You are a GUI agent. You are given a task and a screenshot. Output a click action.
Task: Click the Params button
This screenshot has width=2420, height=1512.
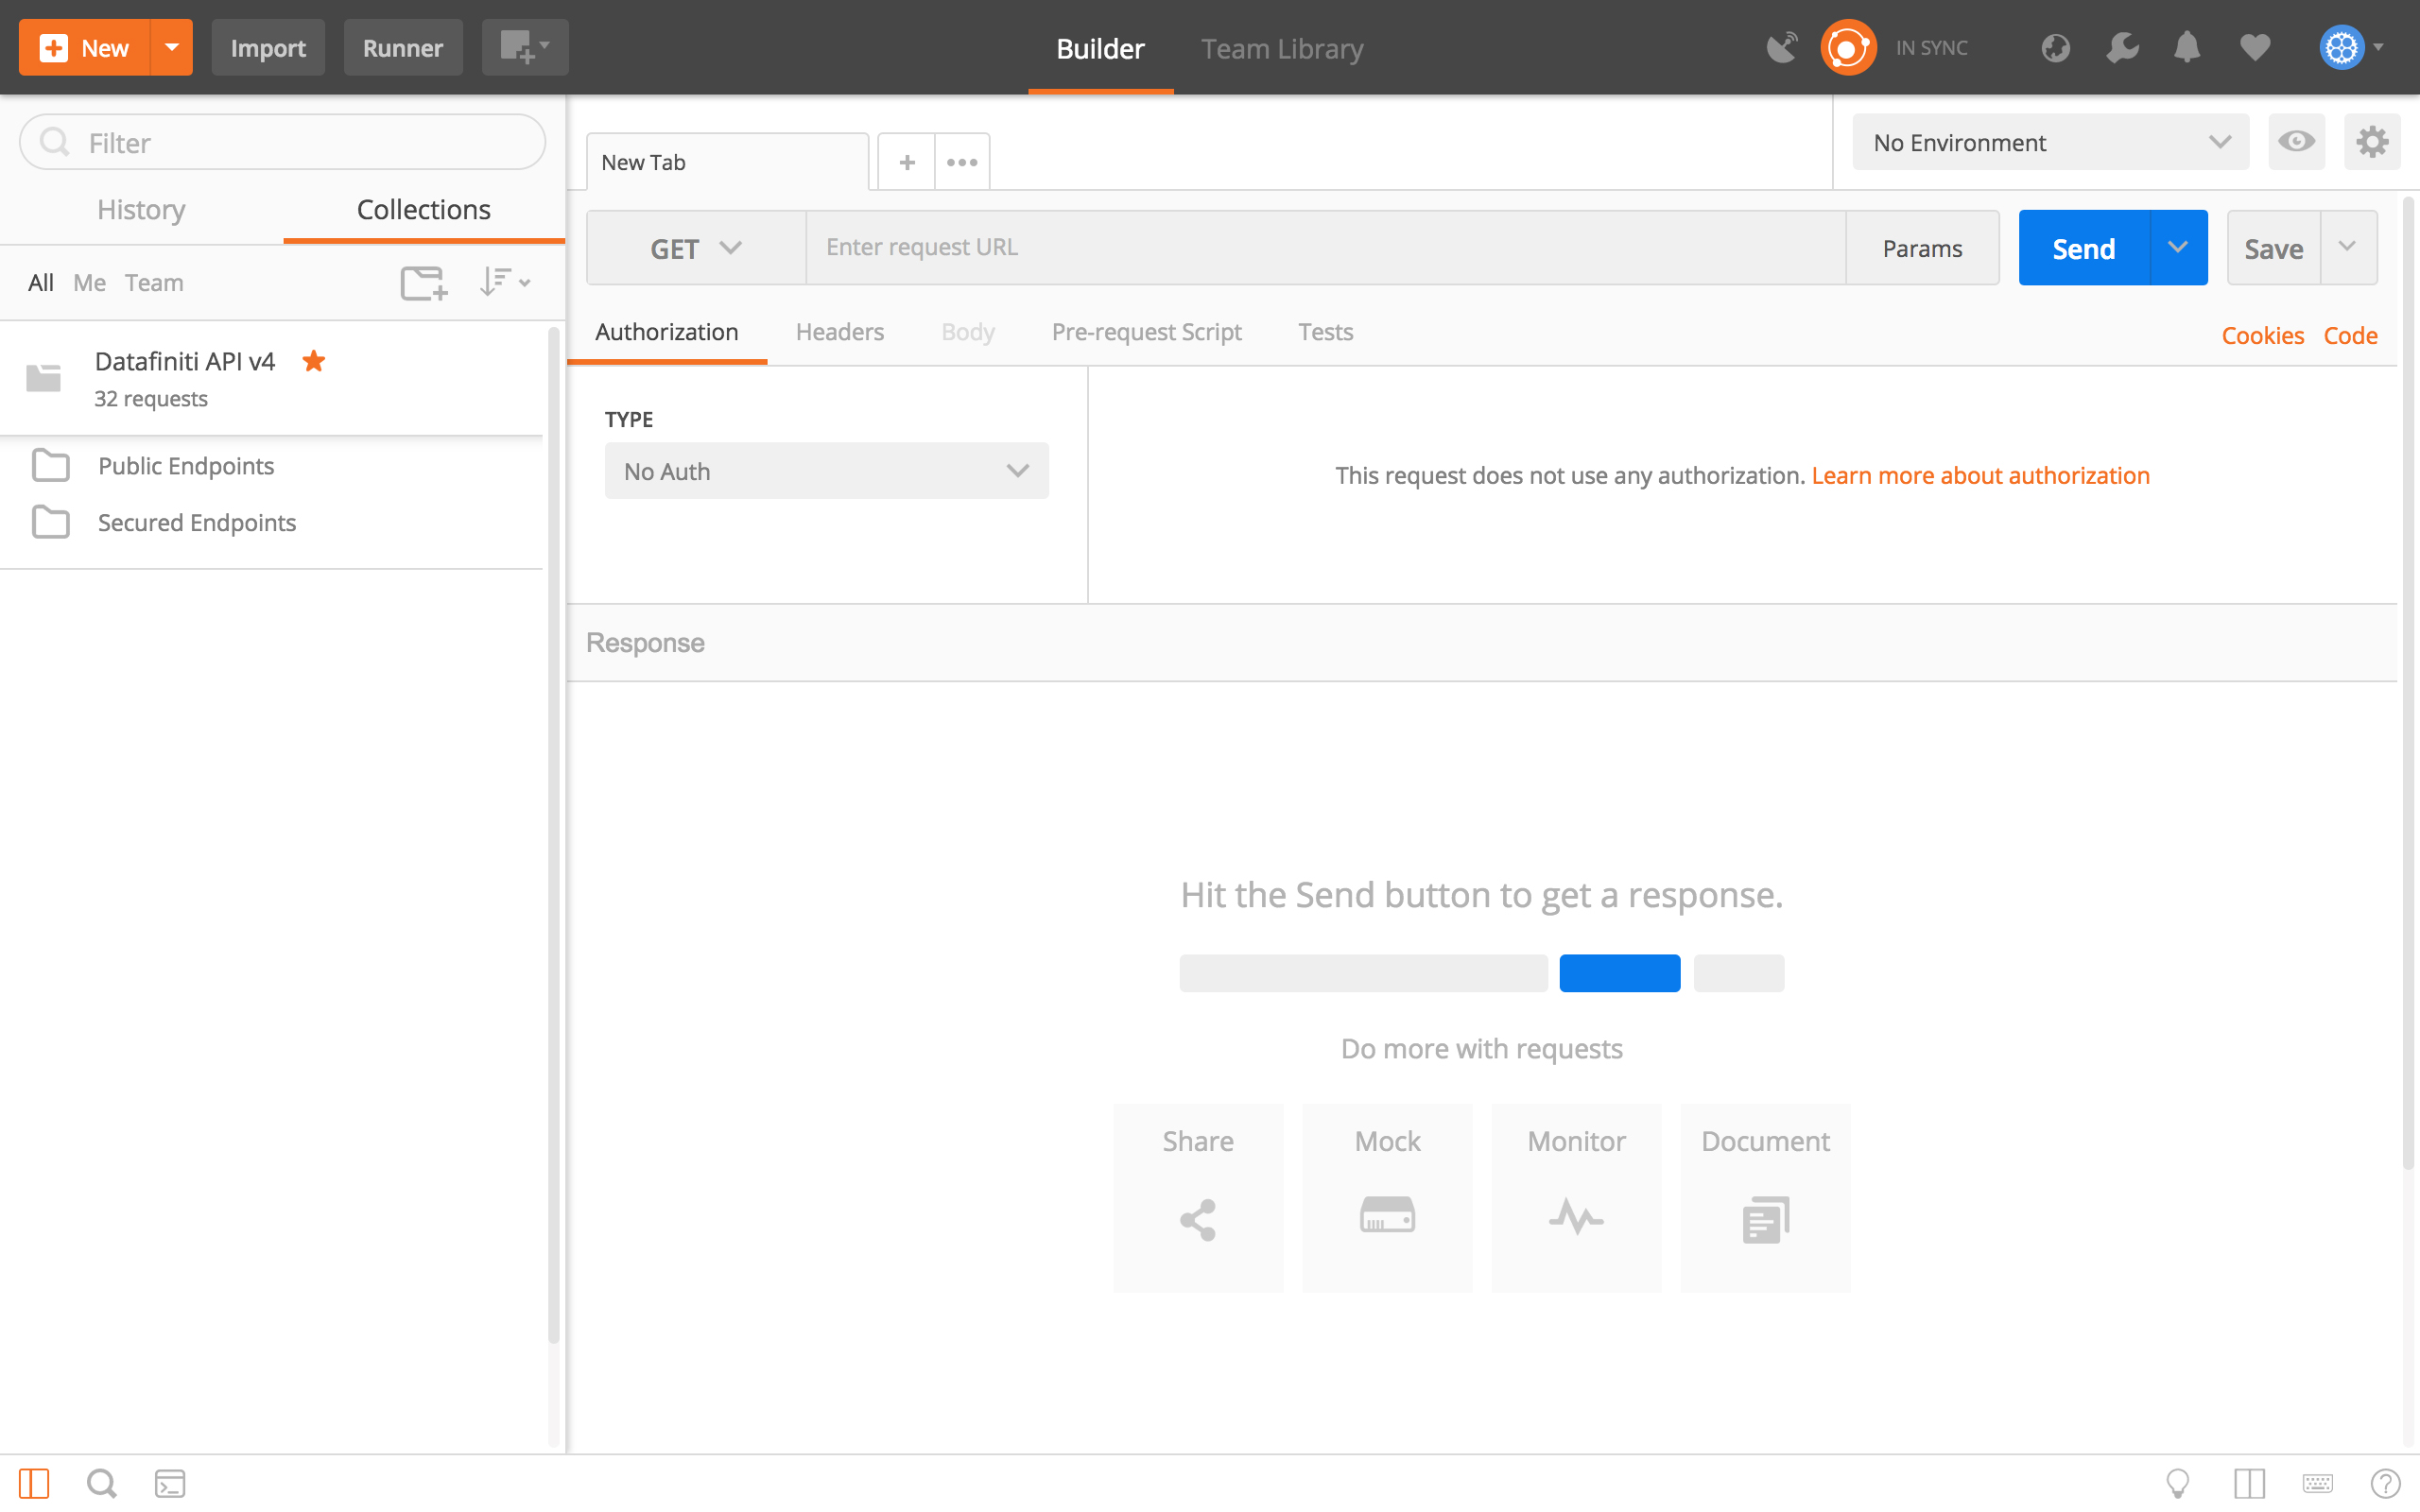1922,248
